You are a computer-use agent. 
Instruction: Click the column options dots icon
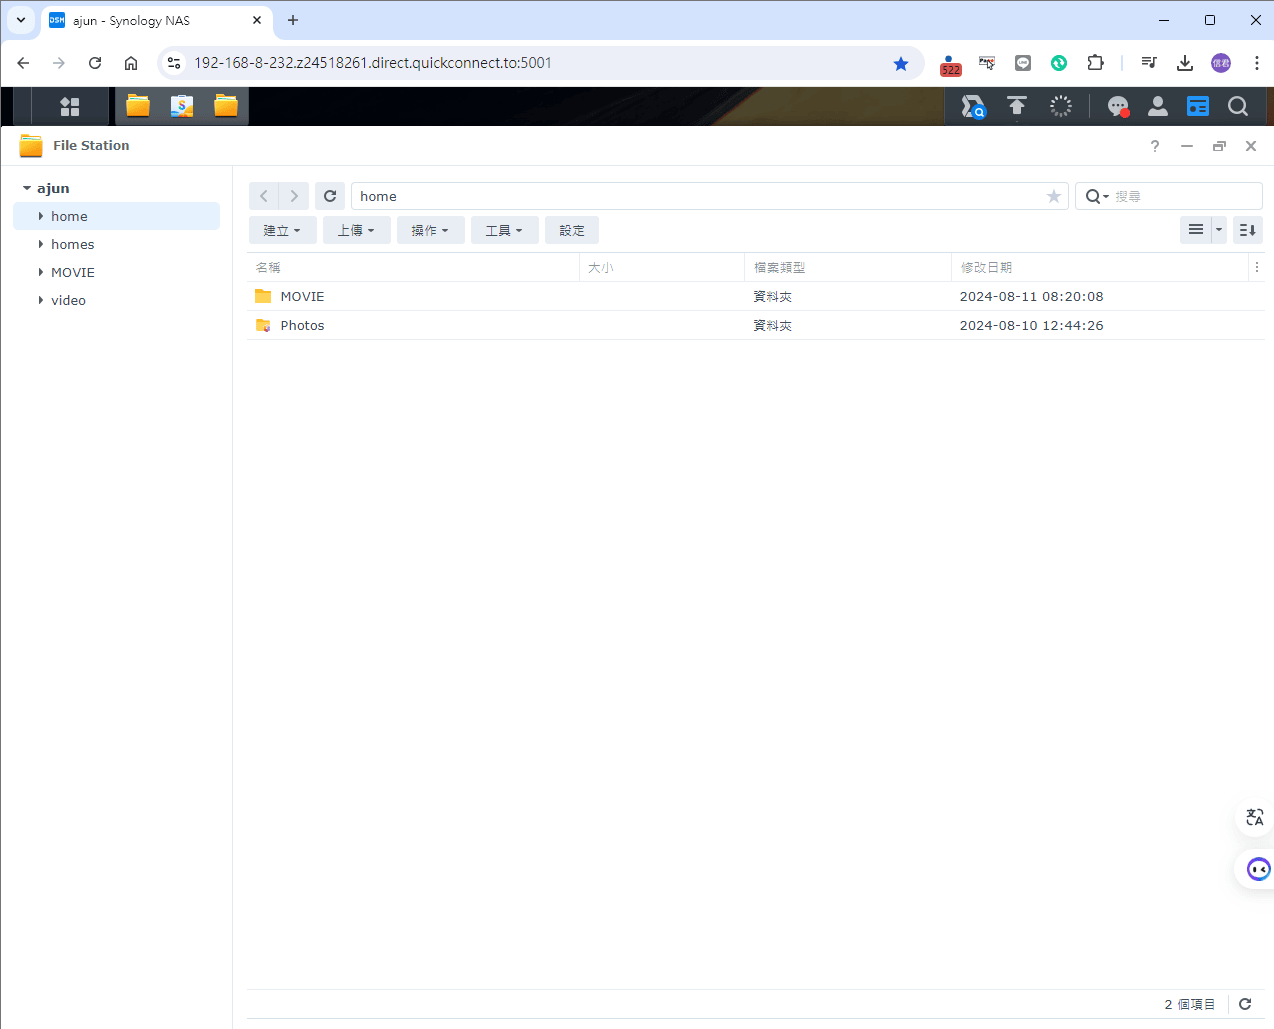pyautogui.click(x=1257, y=267)
